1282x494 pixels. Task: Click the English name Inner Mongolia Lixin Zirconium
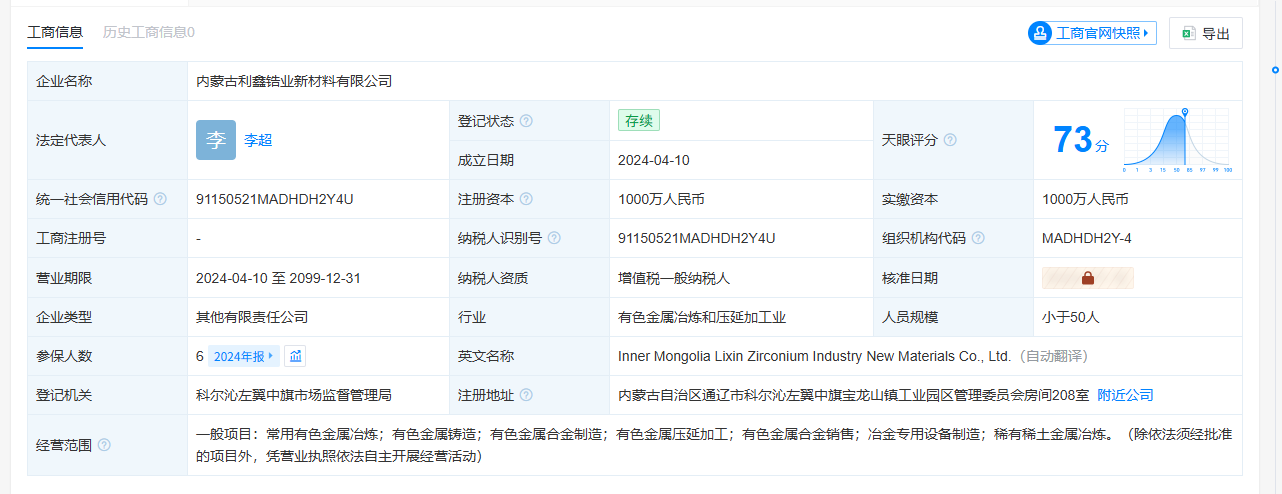pos(815,356)
